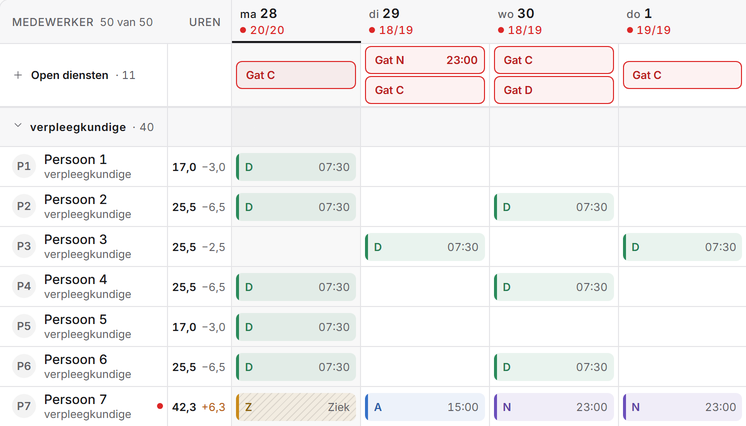Click the name Persoon 7

pyautogui.click(x=75, y=399)
